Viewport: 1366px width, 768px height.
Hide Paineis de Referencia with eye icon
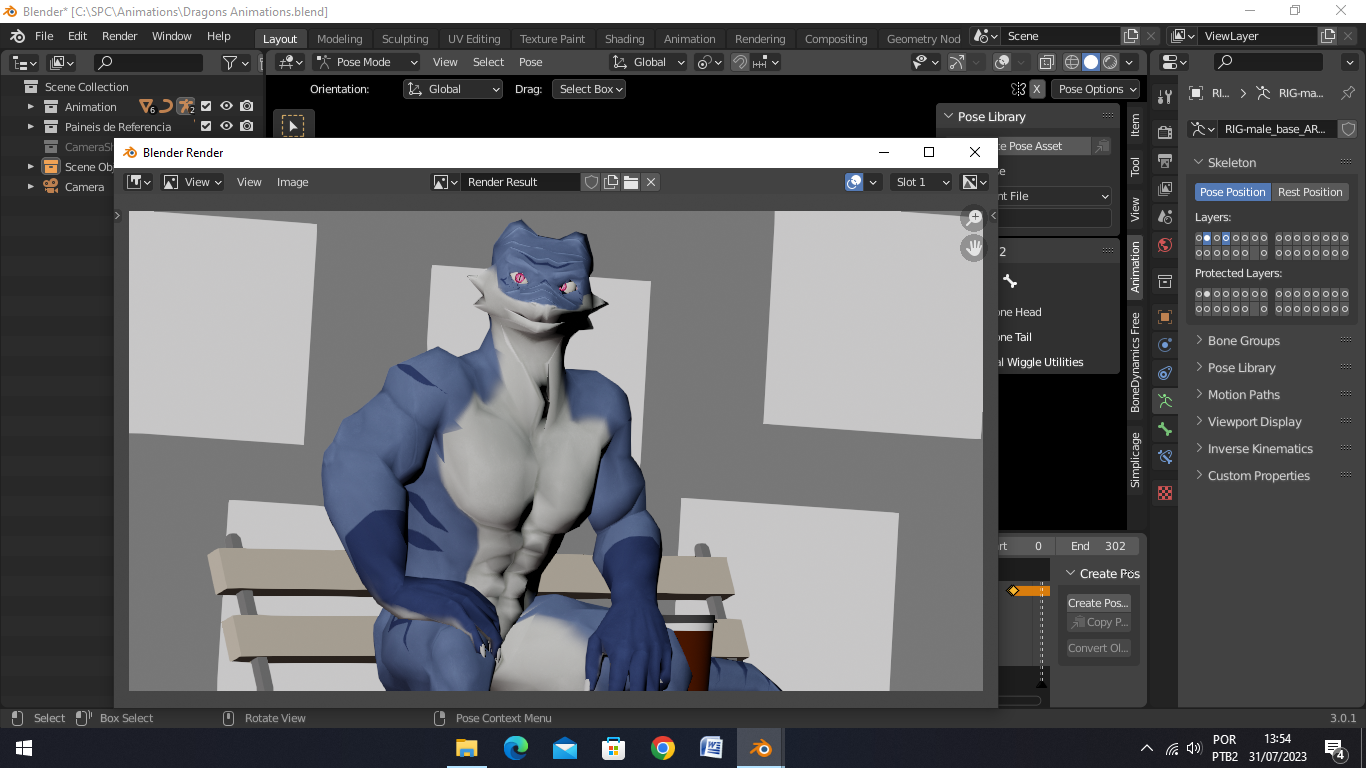(226, 127)
